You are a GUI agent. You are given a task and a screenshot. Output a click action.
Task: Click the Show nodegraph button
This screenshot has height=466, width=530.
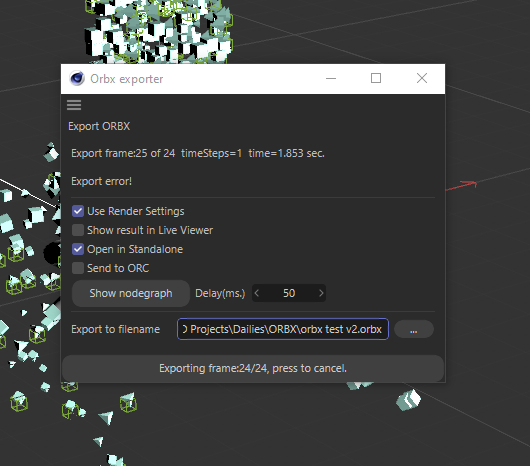pos(131,293)
